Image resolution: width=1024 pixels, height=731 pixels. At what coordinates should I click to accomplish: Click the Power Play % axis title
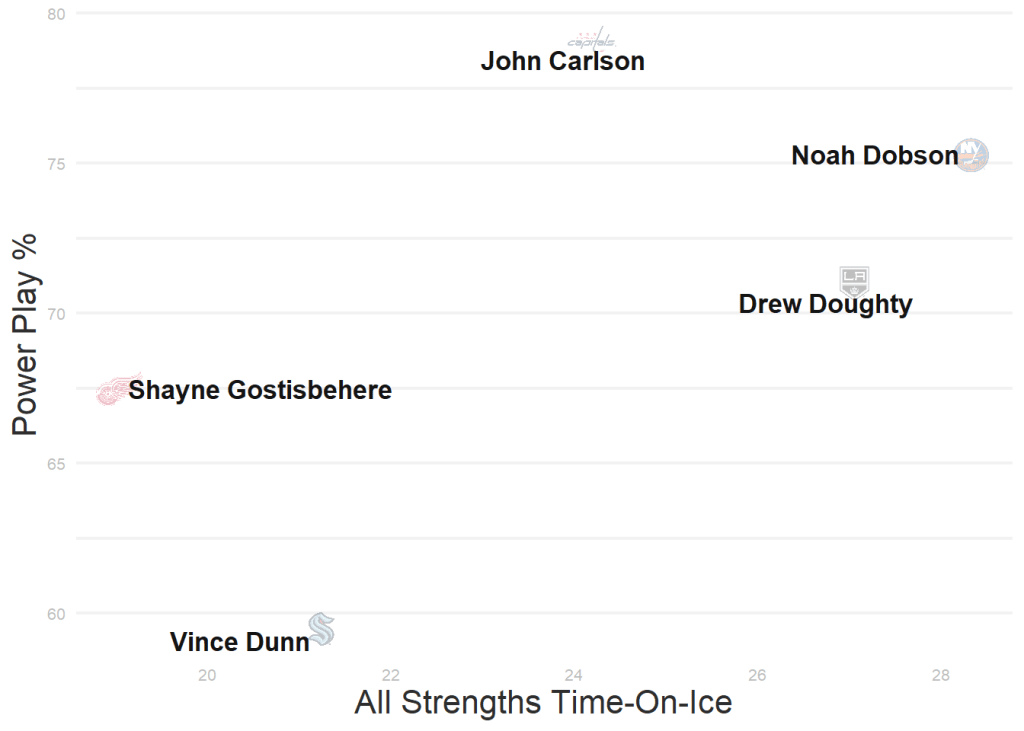point(25,334)
